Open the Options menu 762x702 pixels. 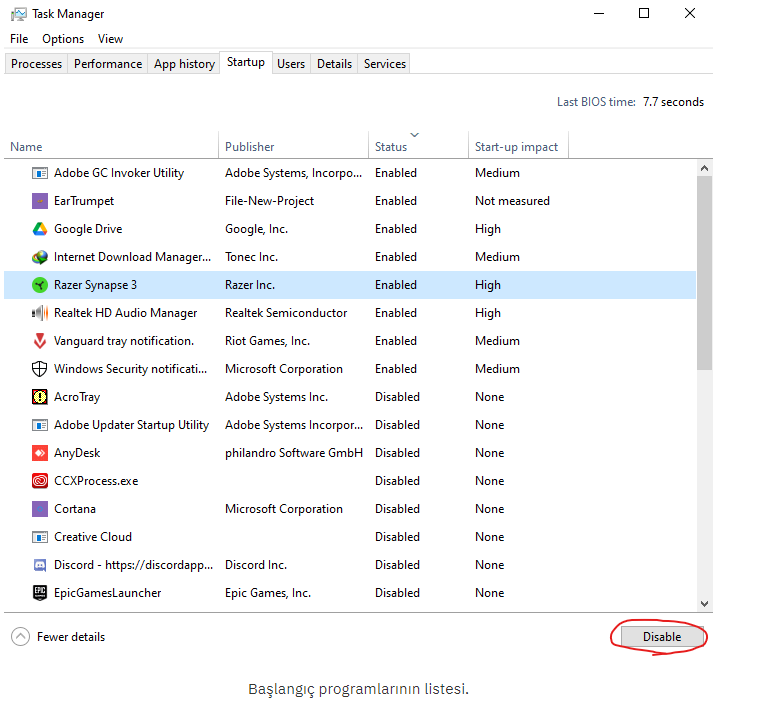coord(63,39)
